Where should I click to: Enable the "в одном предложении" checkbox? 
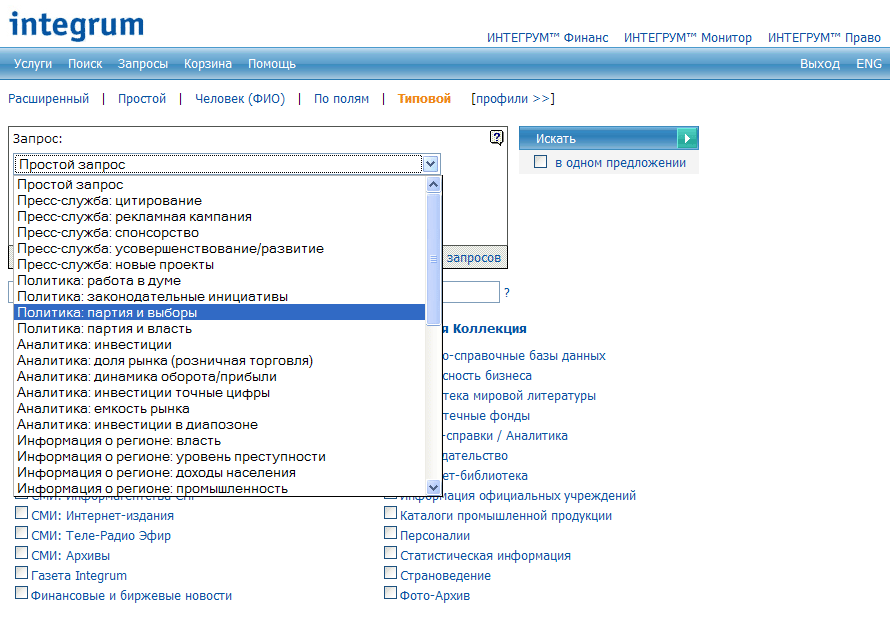pos(541,162)
